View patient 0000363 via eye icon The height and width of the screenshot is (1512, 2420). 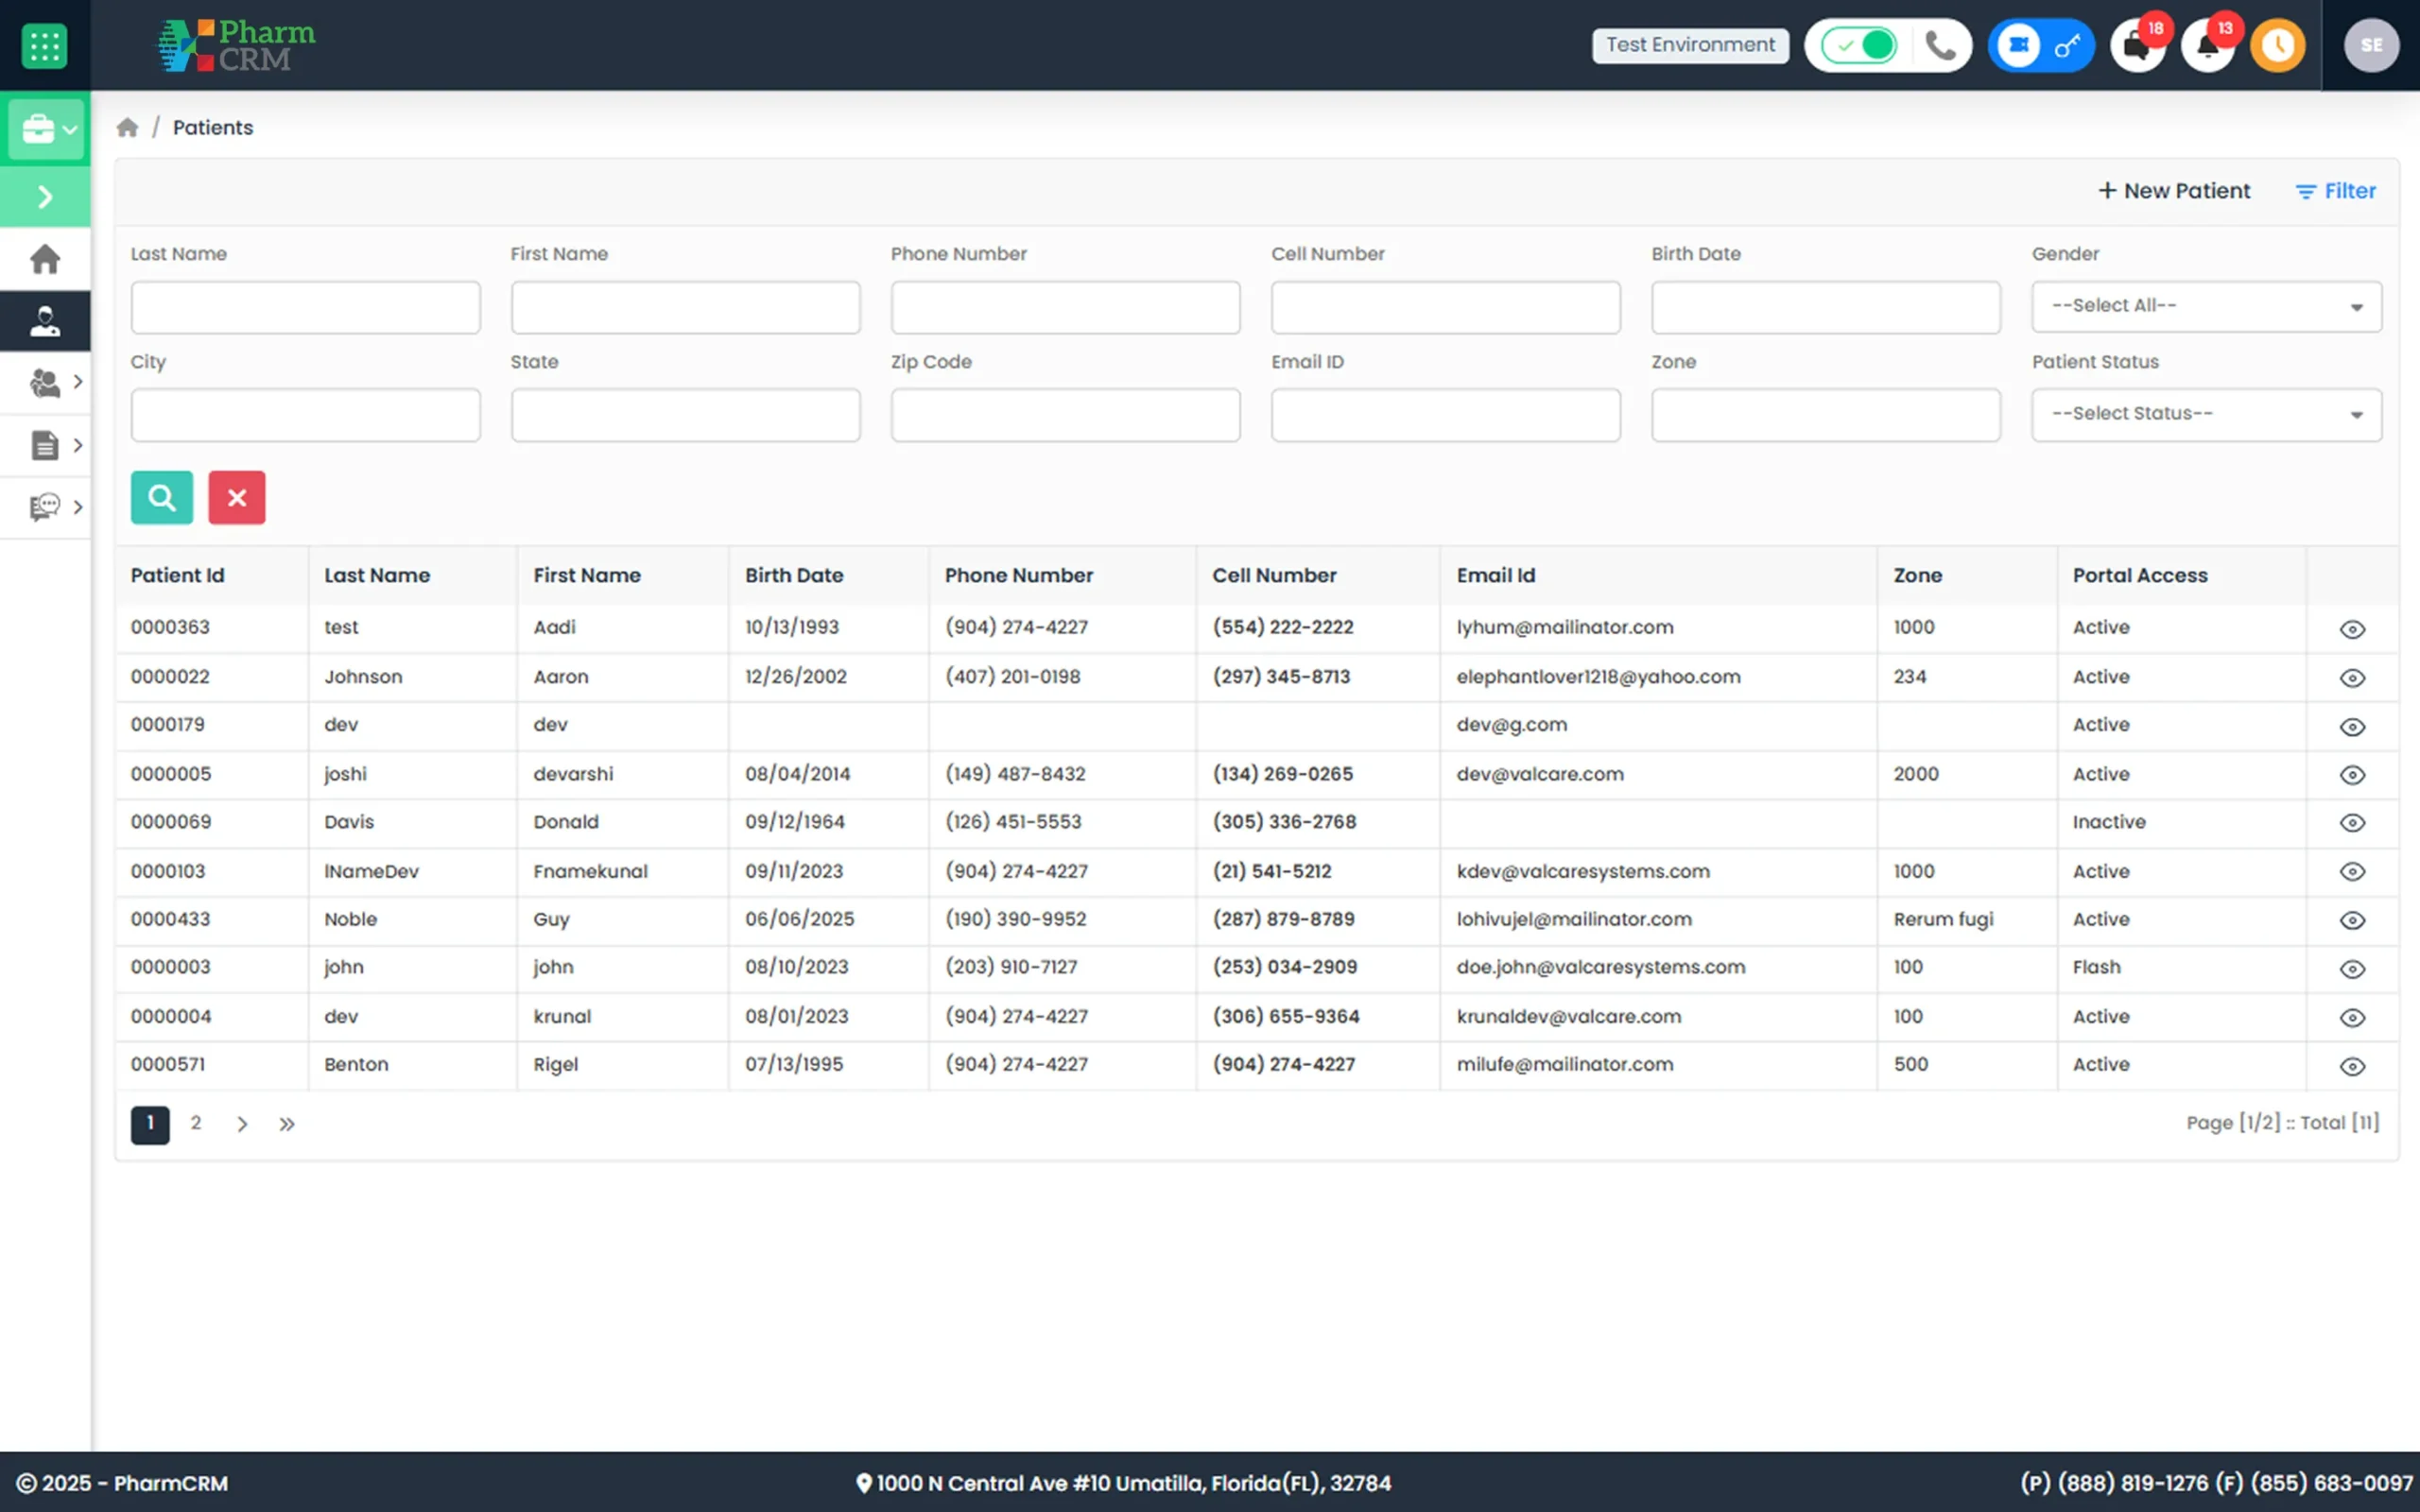pos(2352,629)
